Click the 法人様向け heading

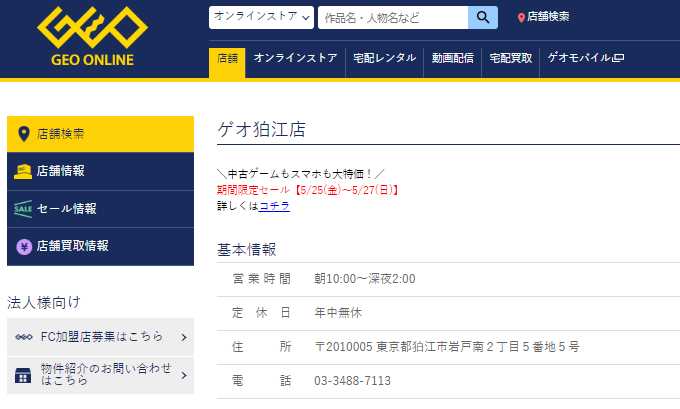(44, 302)
